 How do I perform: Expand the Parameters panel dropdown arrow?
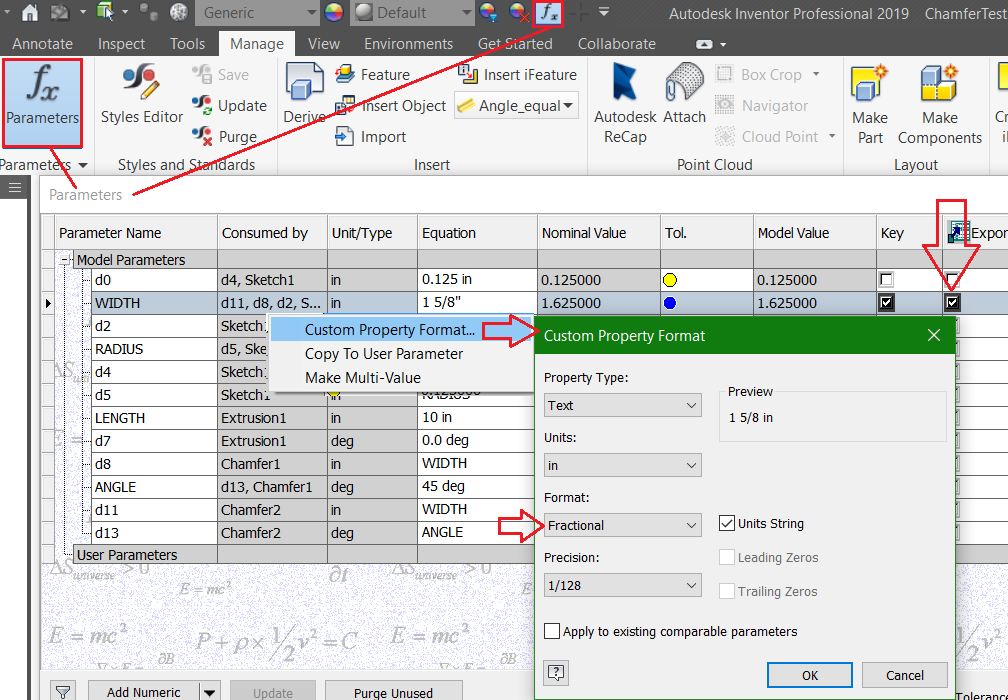coord(83,165)
